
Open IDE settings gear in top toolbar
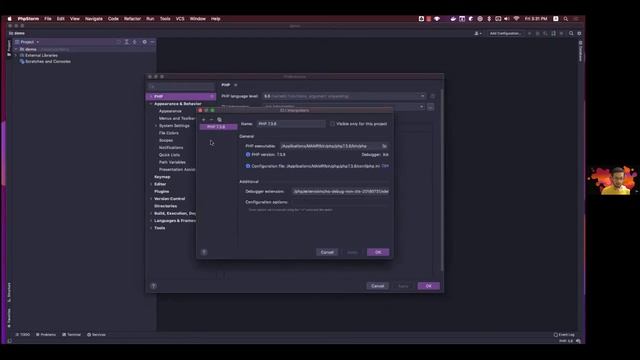tap(579, 33)
